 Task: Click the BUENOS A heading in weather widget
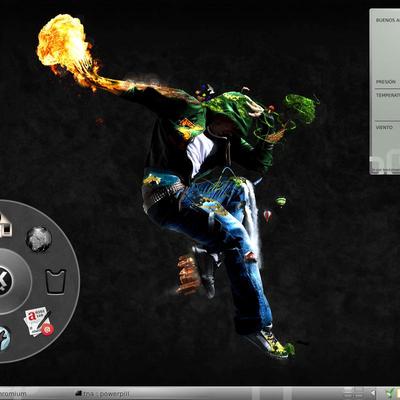point(388,20)
